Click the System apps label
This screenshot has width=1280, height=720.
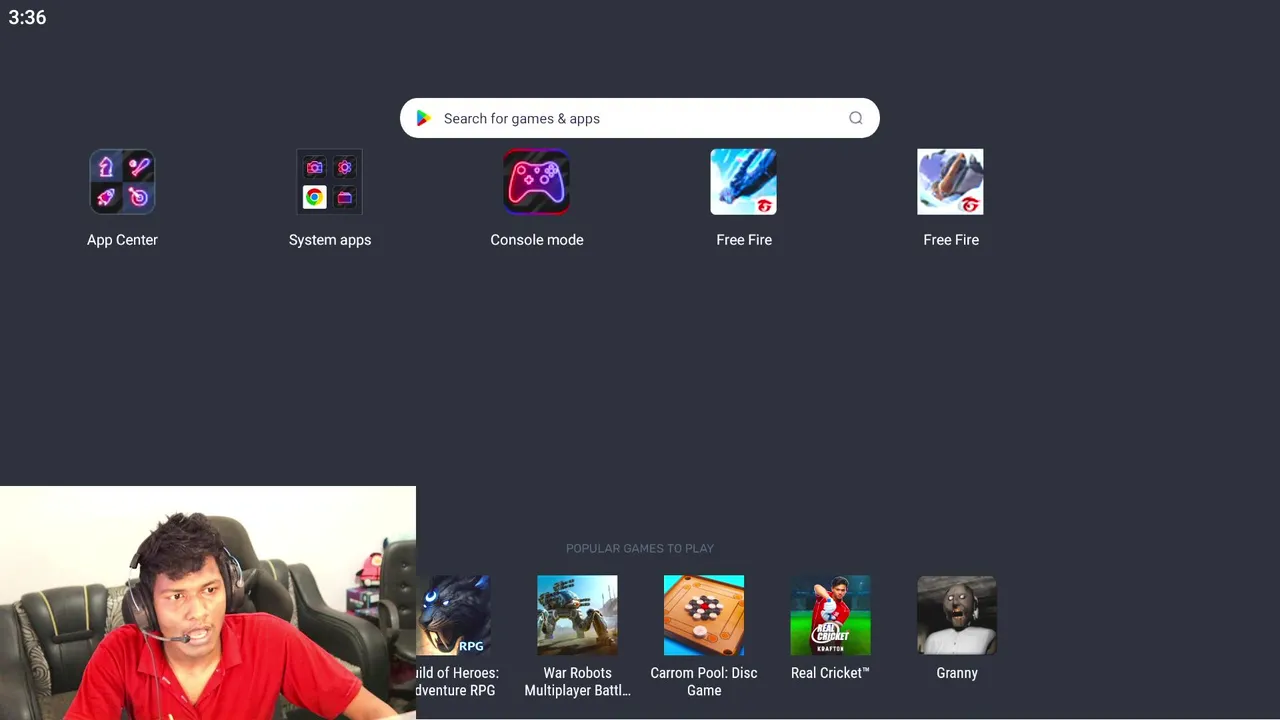click(x=330, y=240)
